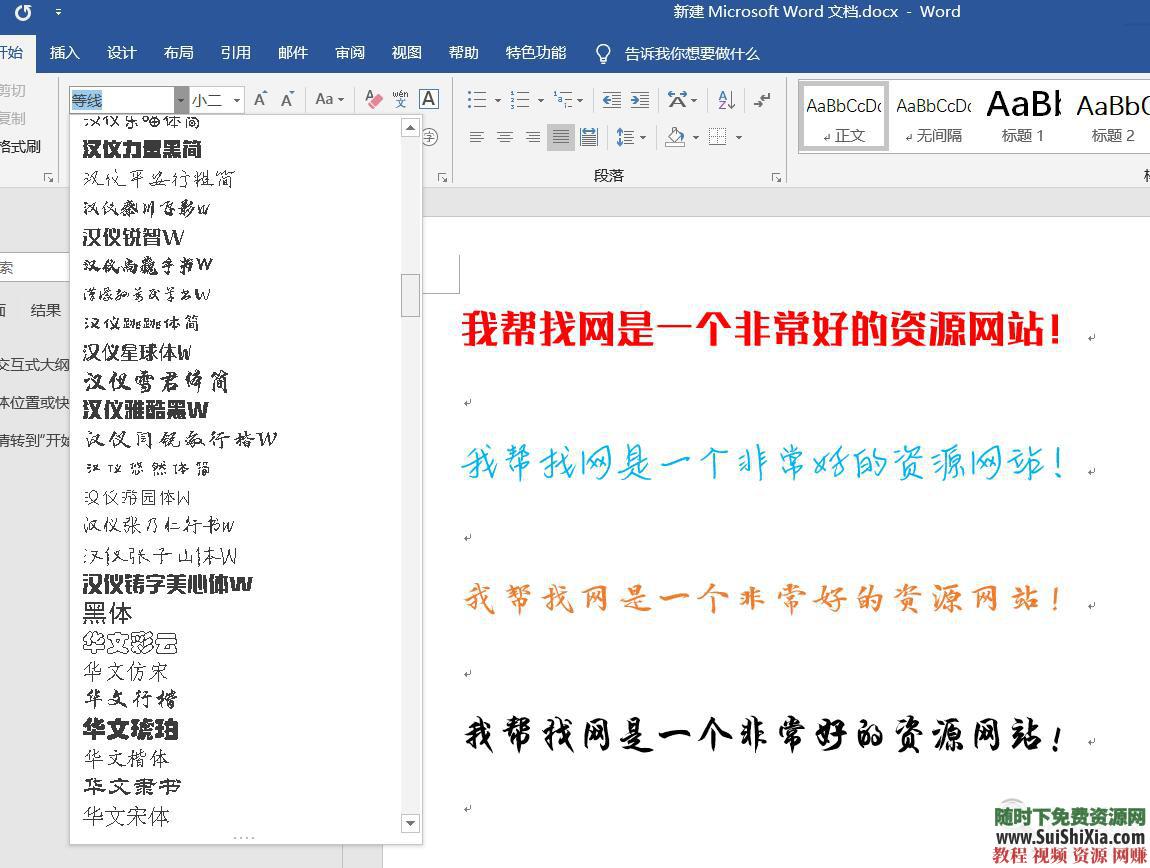
Task: Select the Decrease Font Size icon
Action: [287, 99]
